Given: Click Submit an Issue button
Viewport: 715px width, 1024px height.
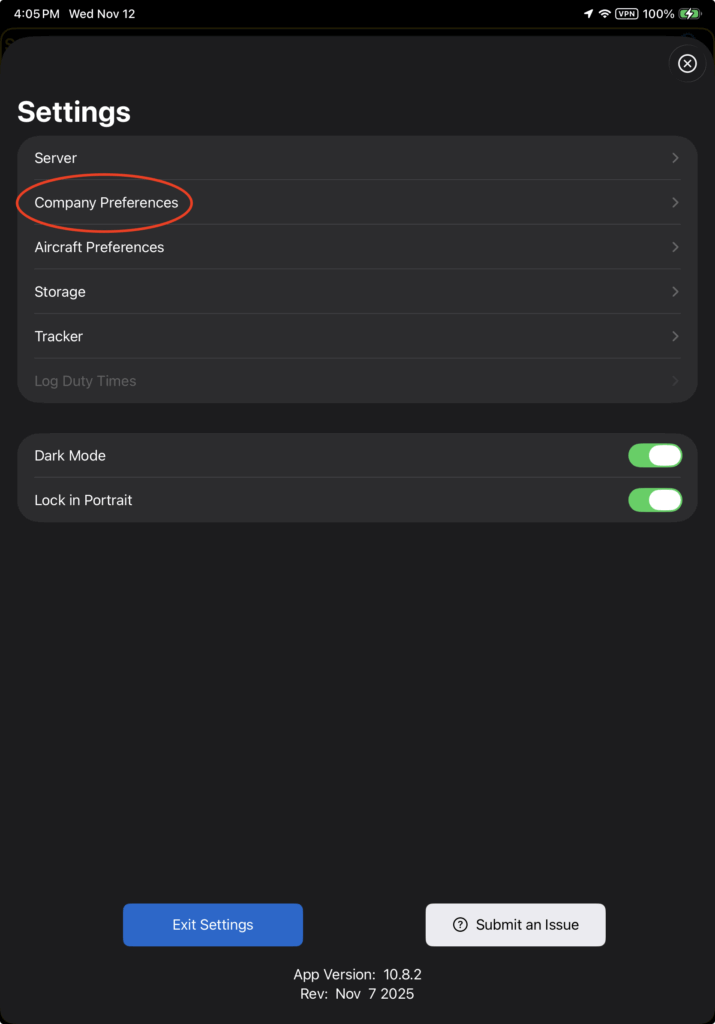Looking at the screenshot, I should click(x=516, y=925).
